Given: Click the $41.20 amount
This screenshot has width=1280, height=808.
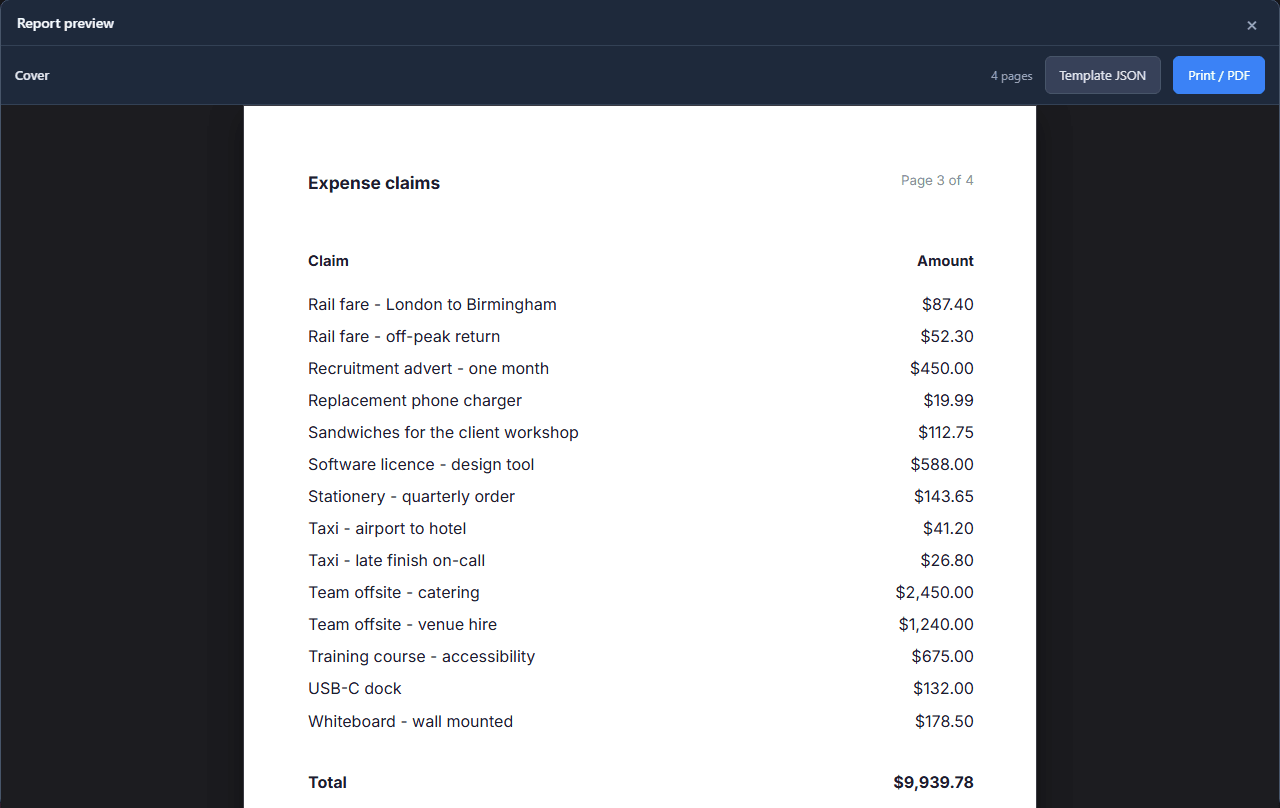Looking at the screenshot, I should tap(948, 528).
